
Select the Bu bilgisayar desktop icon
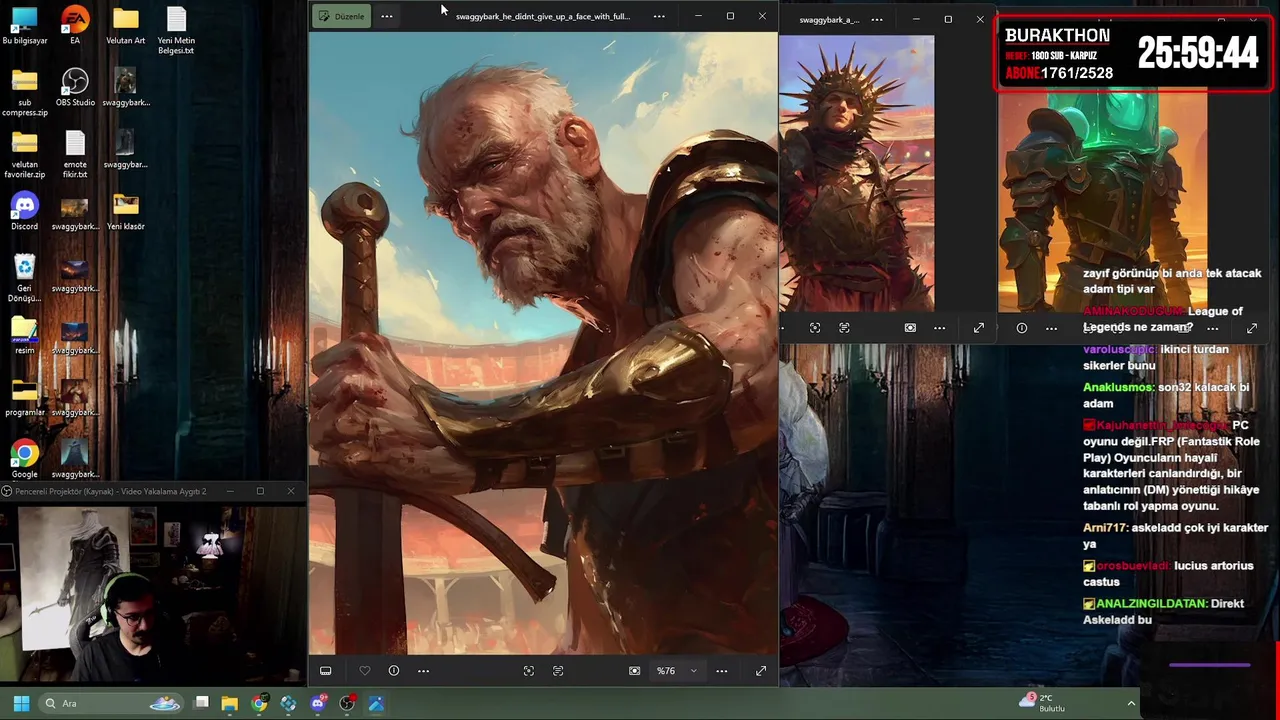tap(25, 26)
